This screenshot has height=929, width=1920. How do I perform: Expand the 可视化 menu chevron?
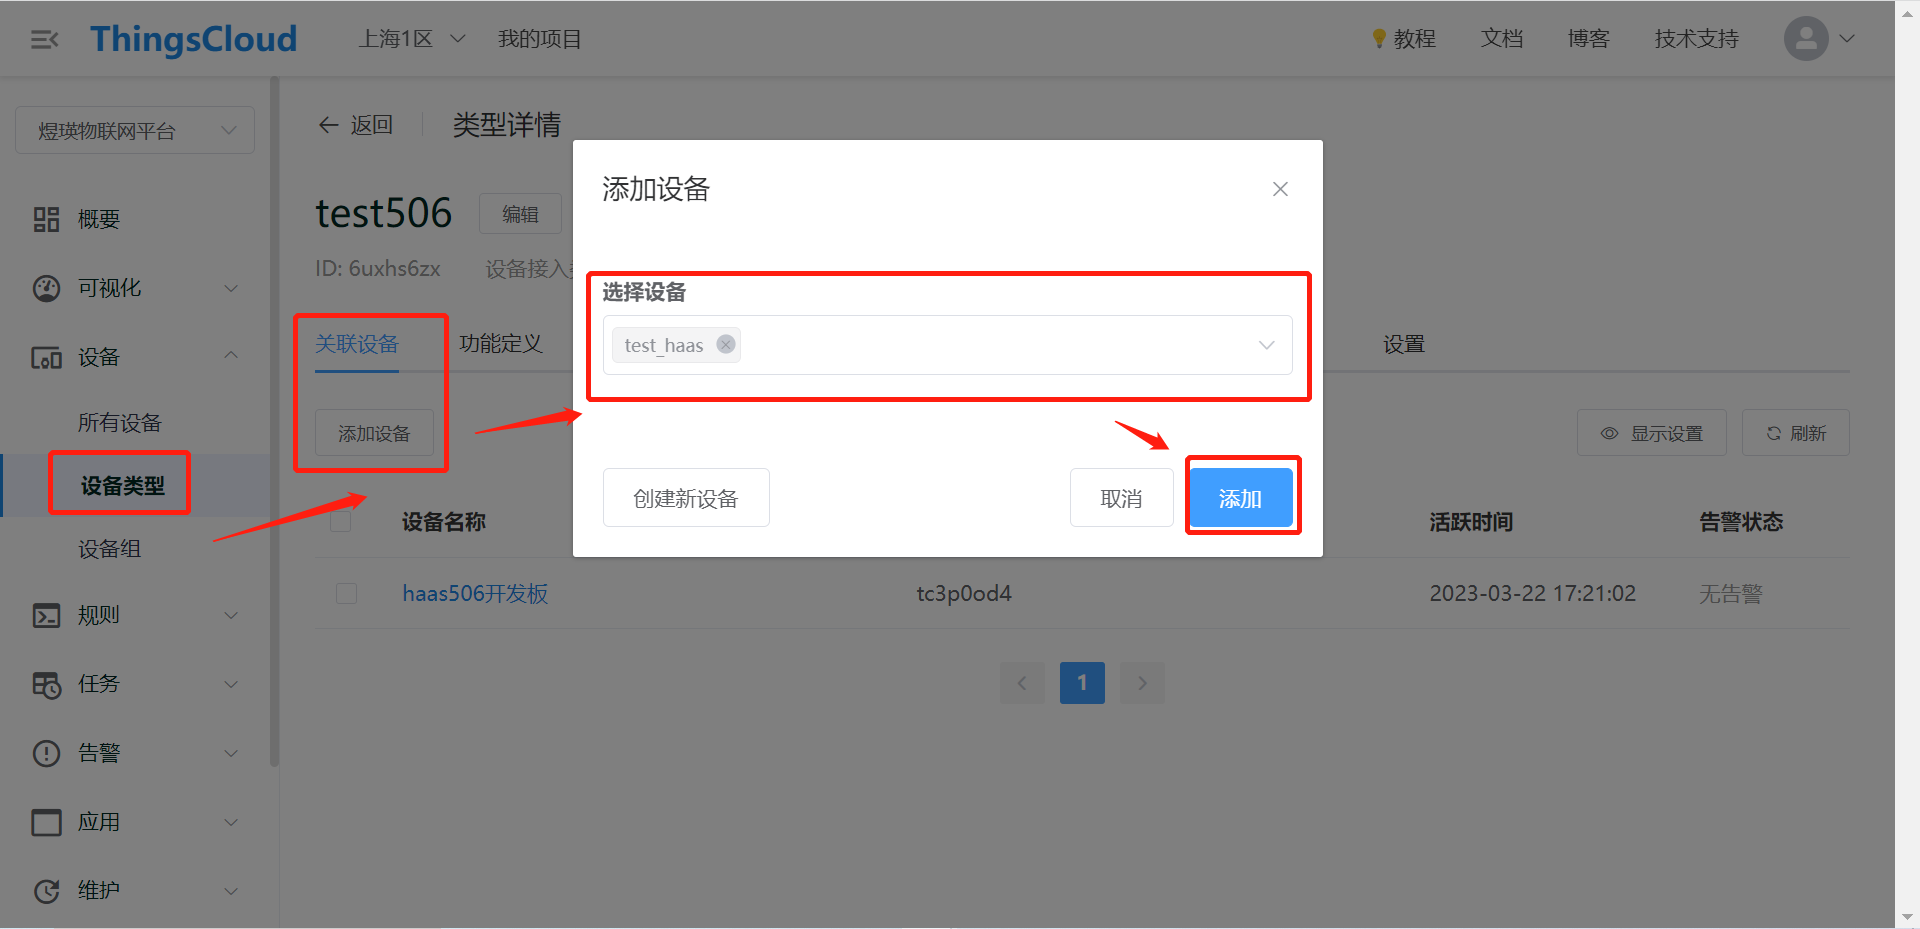point(231,288)
